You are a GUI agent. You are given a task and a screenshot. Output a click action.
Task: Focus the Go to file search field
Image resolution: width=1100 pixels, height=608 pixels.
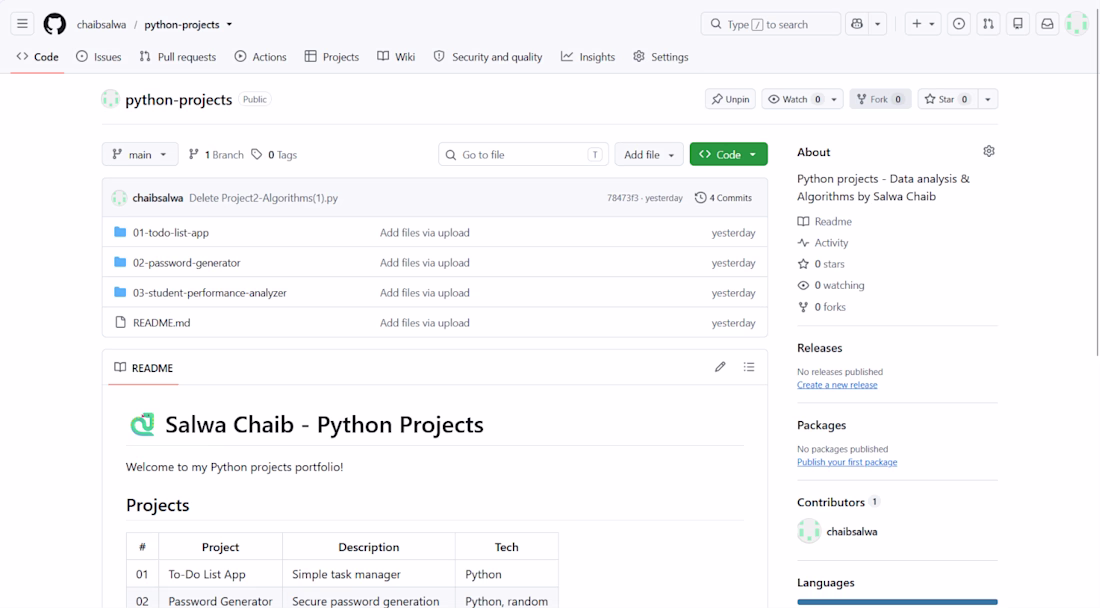523,154
